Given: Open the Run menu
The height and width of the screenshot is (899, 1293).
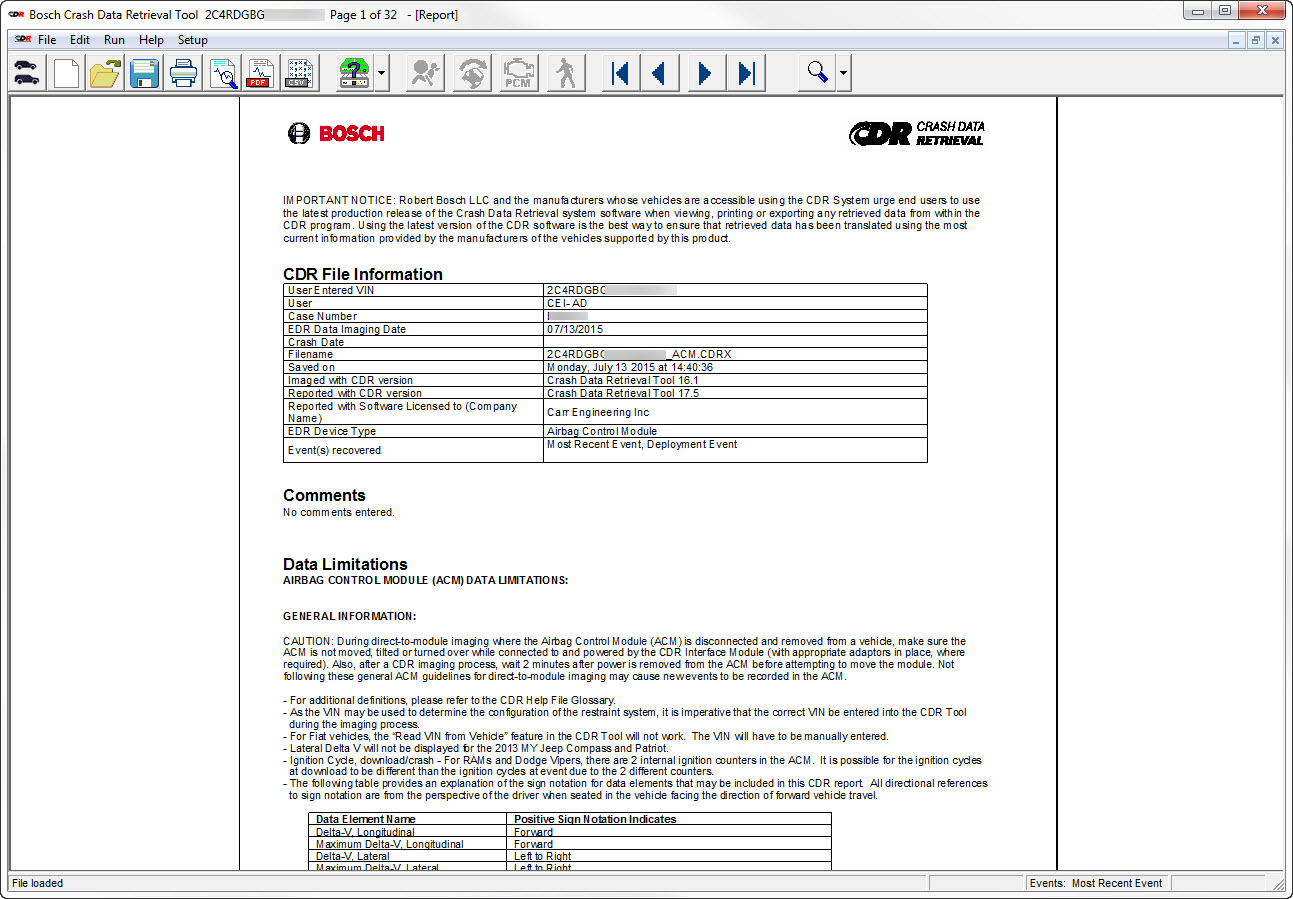Looking at the screenshot, I should click(x=114, y=40).
